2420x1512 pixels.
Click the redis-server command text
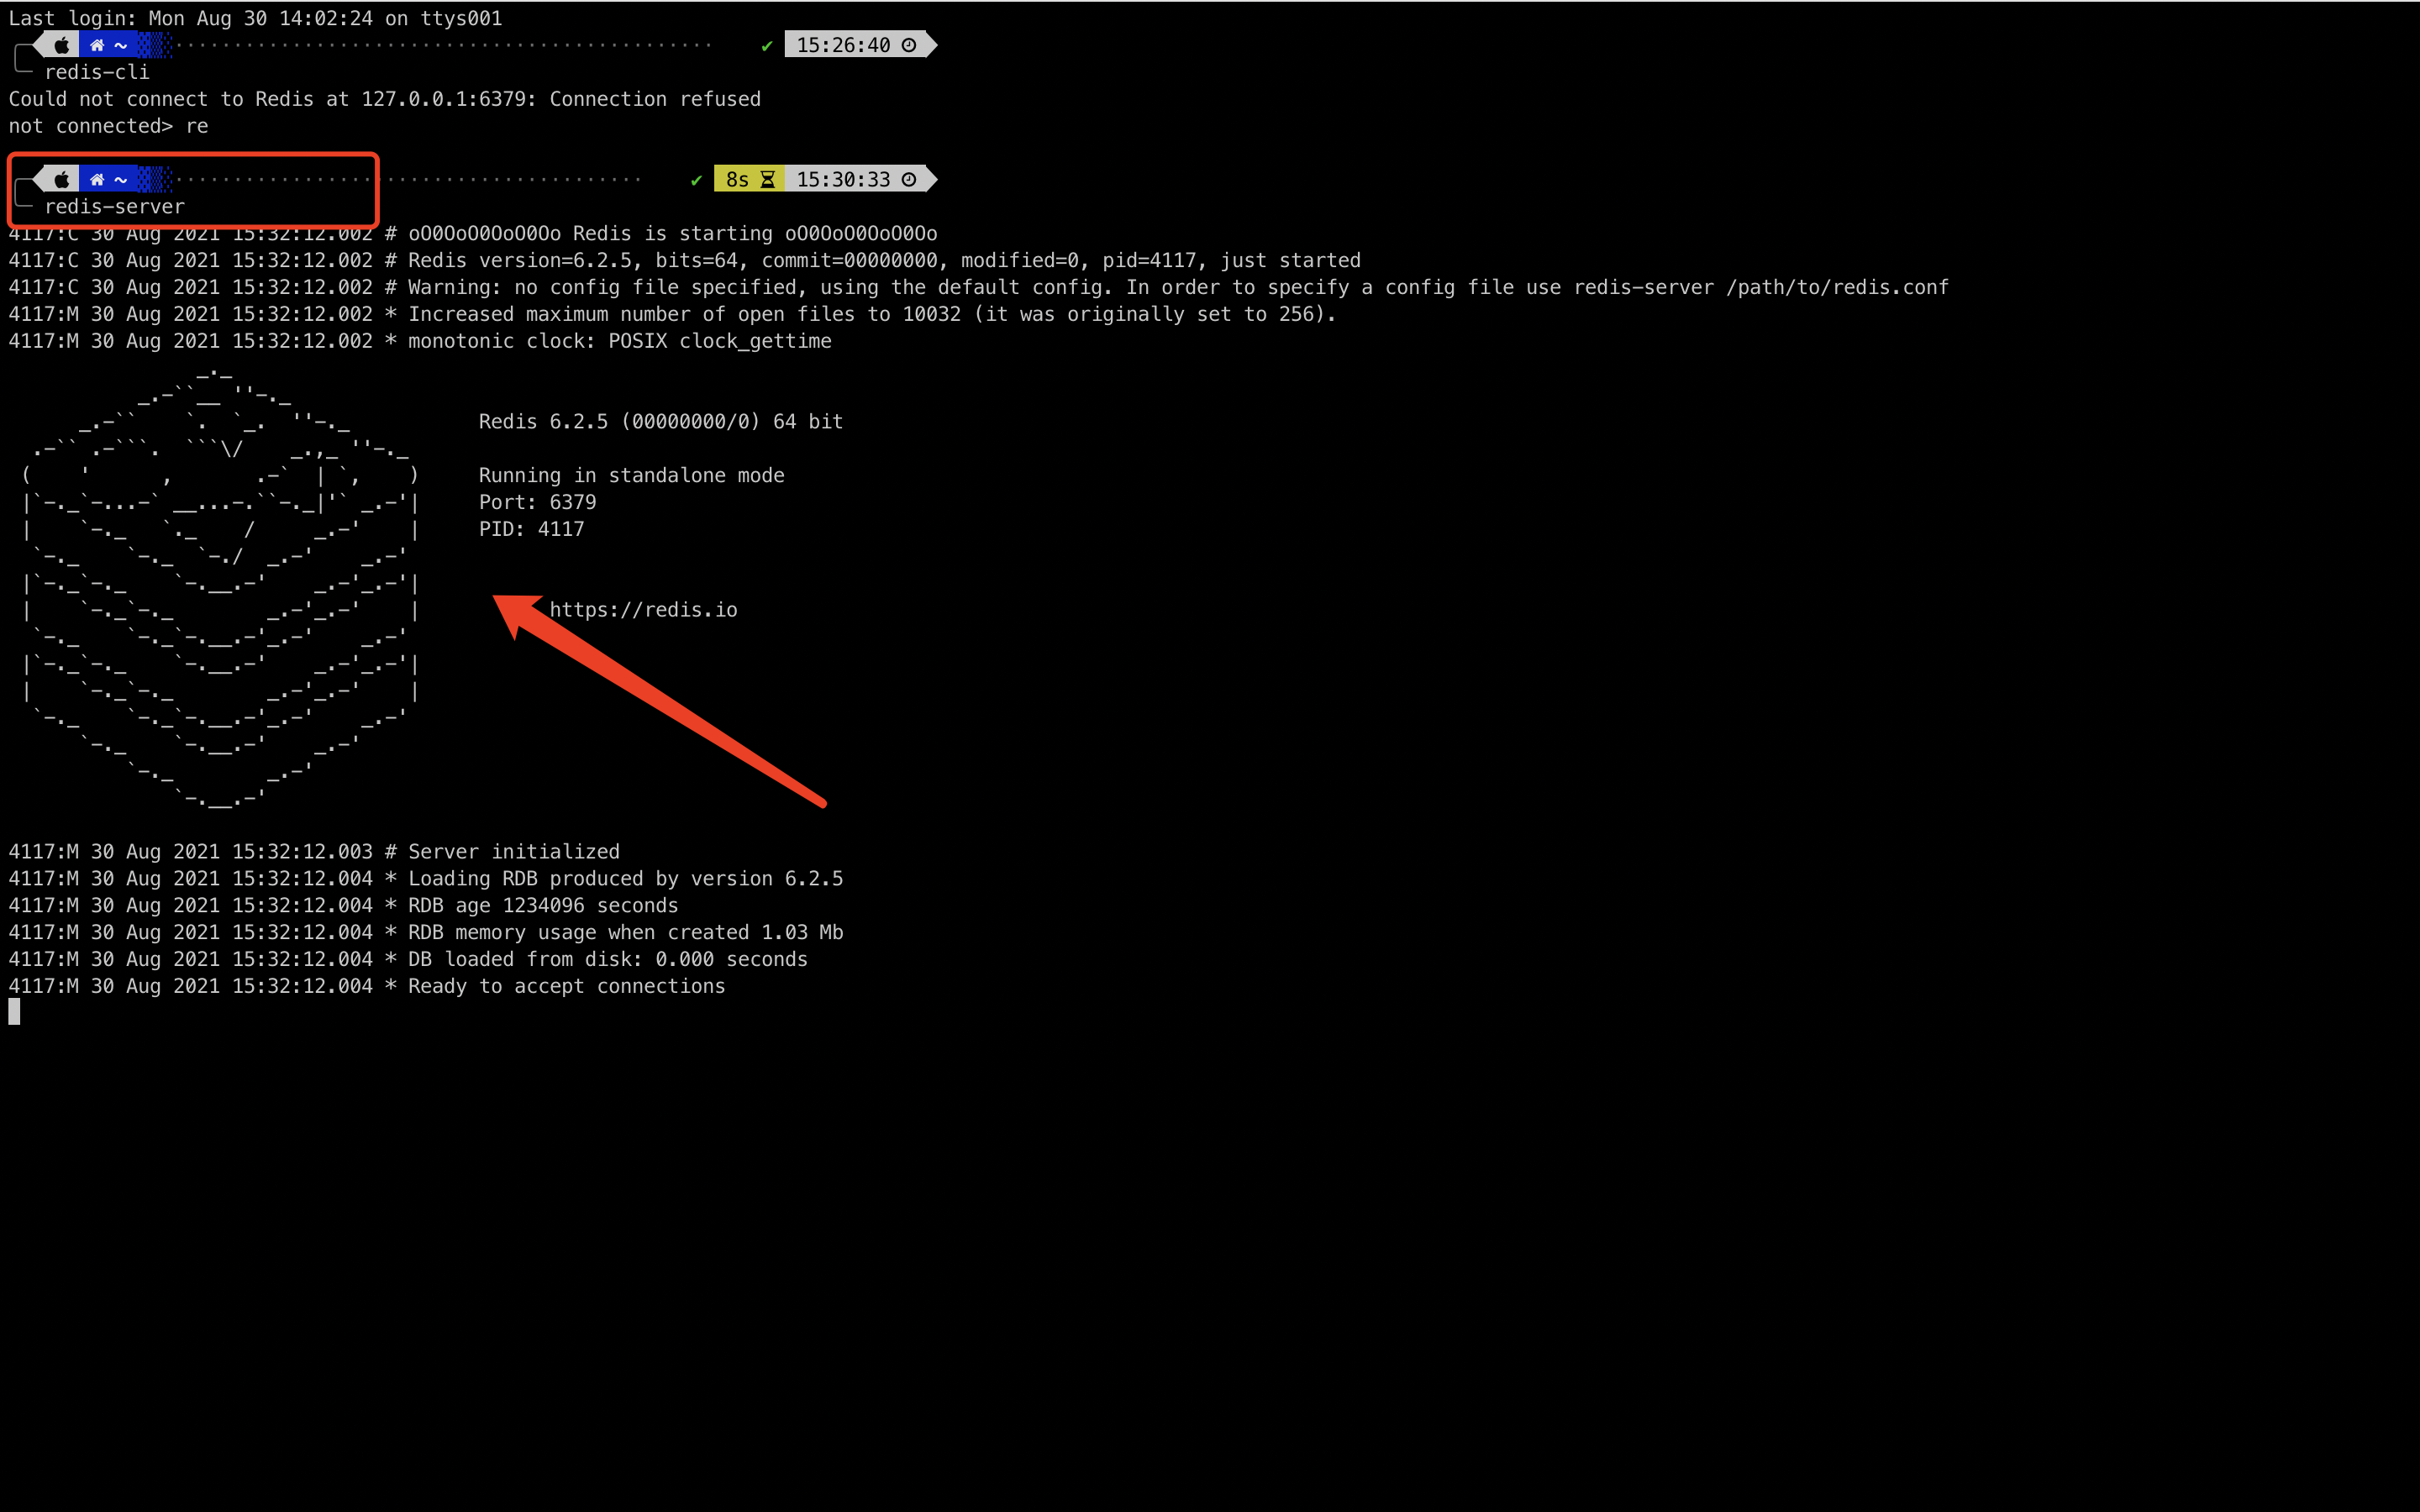[115, 207]
